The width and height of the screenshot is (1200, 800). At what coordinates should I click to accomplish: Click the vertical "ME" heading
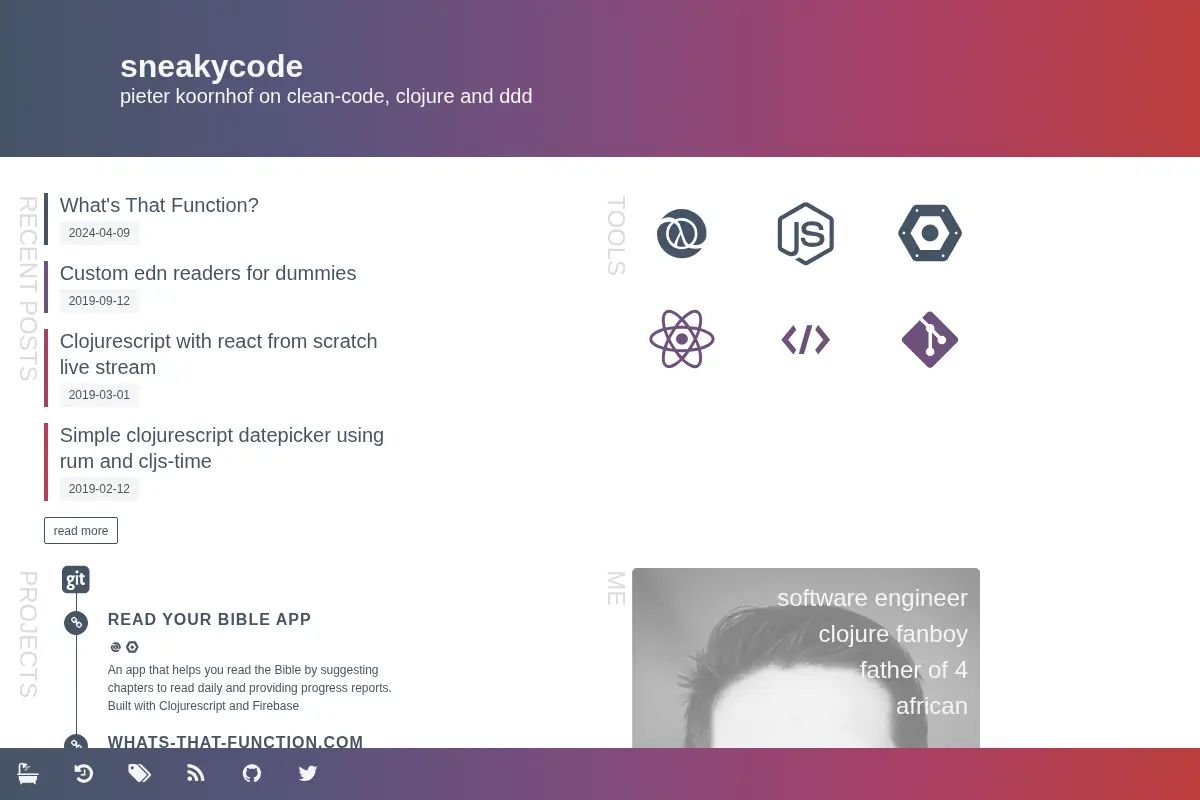coord(616,588)
